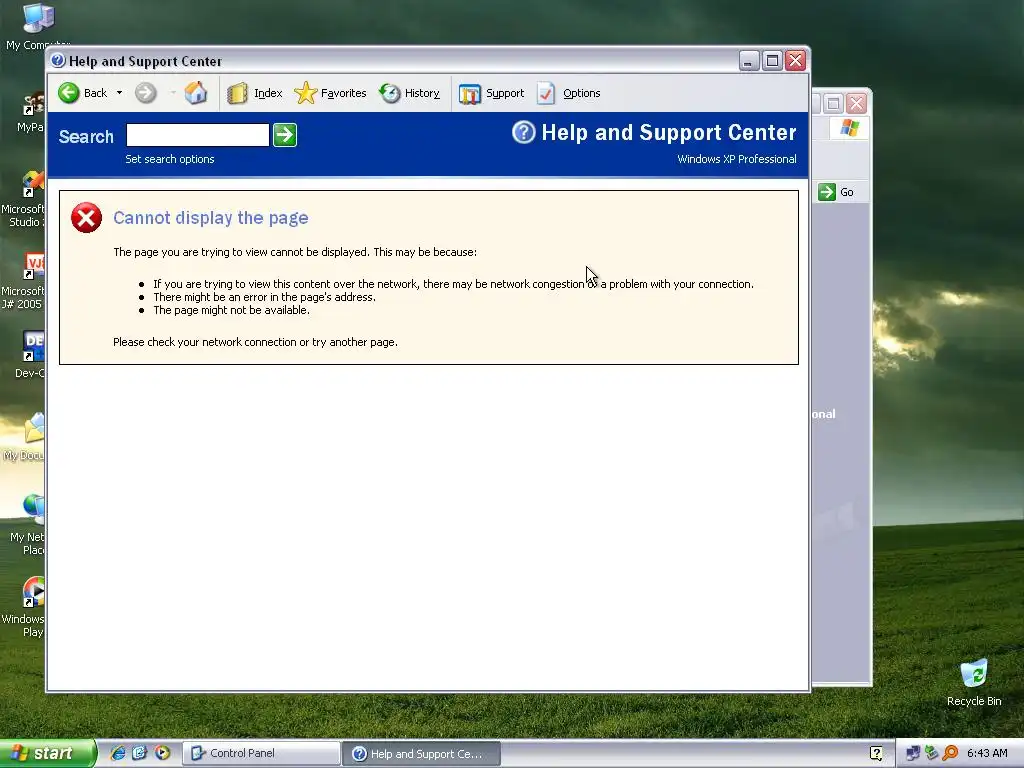Select the MyPaint desktop icon
The image size is (1024, 768).
click(x=31, y=112)
